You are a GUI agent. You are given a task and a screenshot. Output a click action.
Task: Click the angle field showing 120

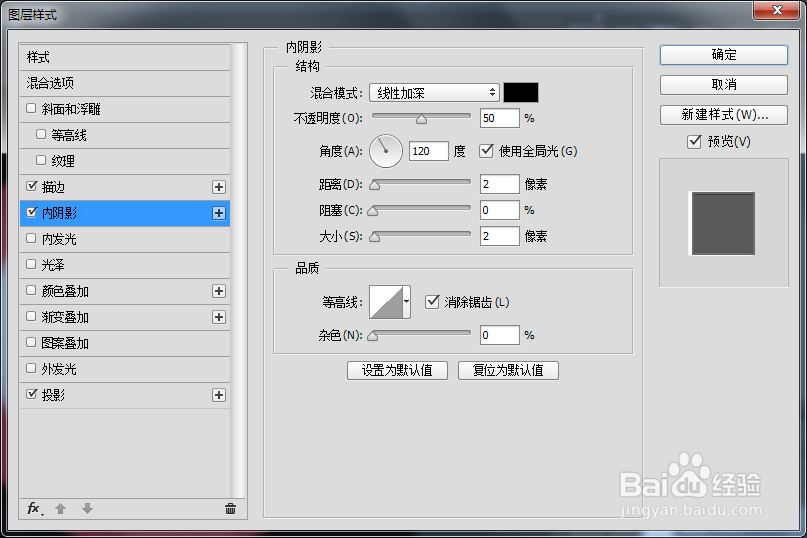(428, 151)
